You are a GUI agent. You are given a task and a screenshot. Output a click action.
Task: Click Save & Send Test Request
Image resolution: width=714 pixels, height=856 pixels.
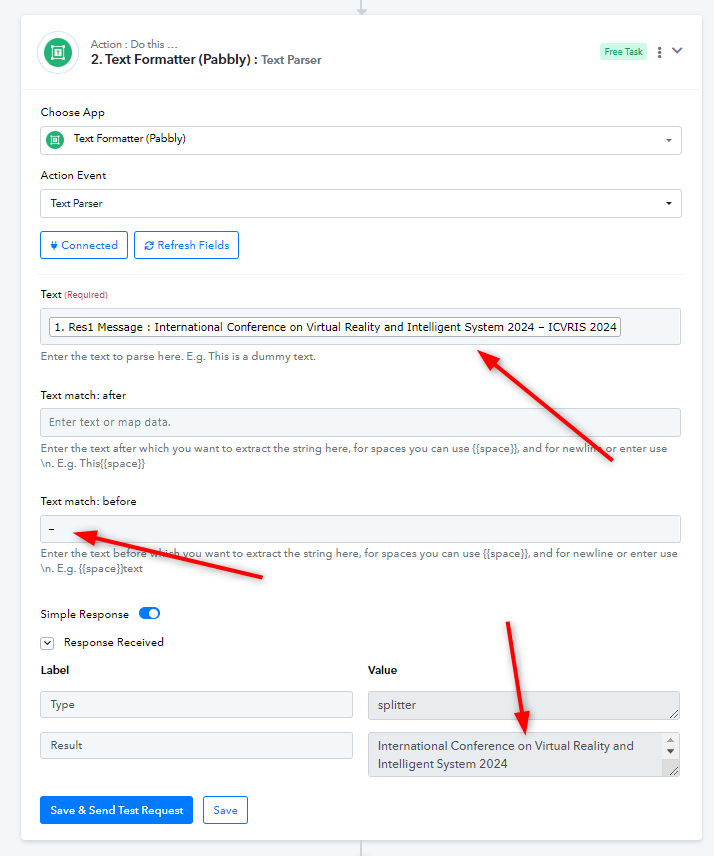[x=116, y=810]
